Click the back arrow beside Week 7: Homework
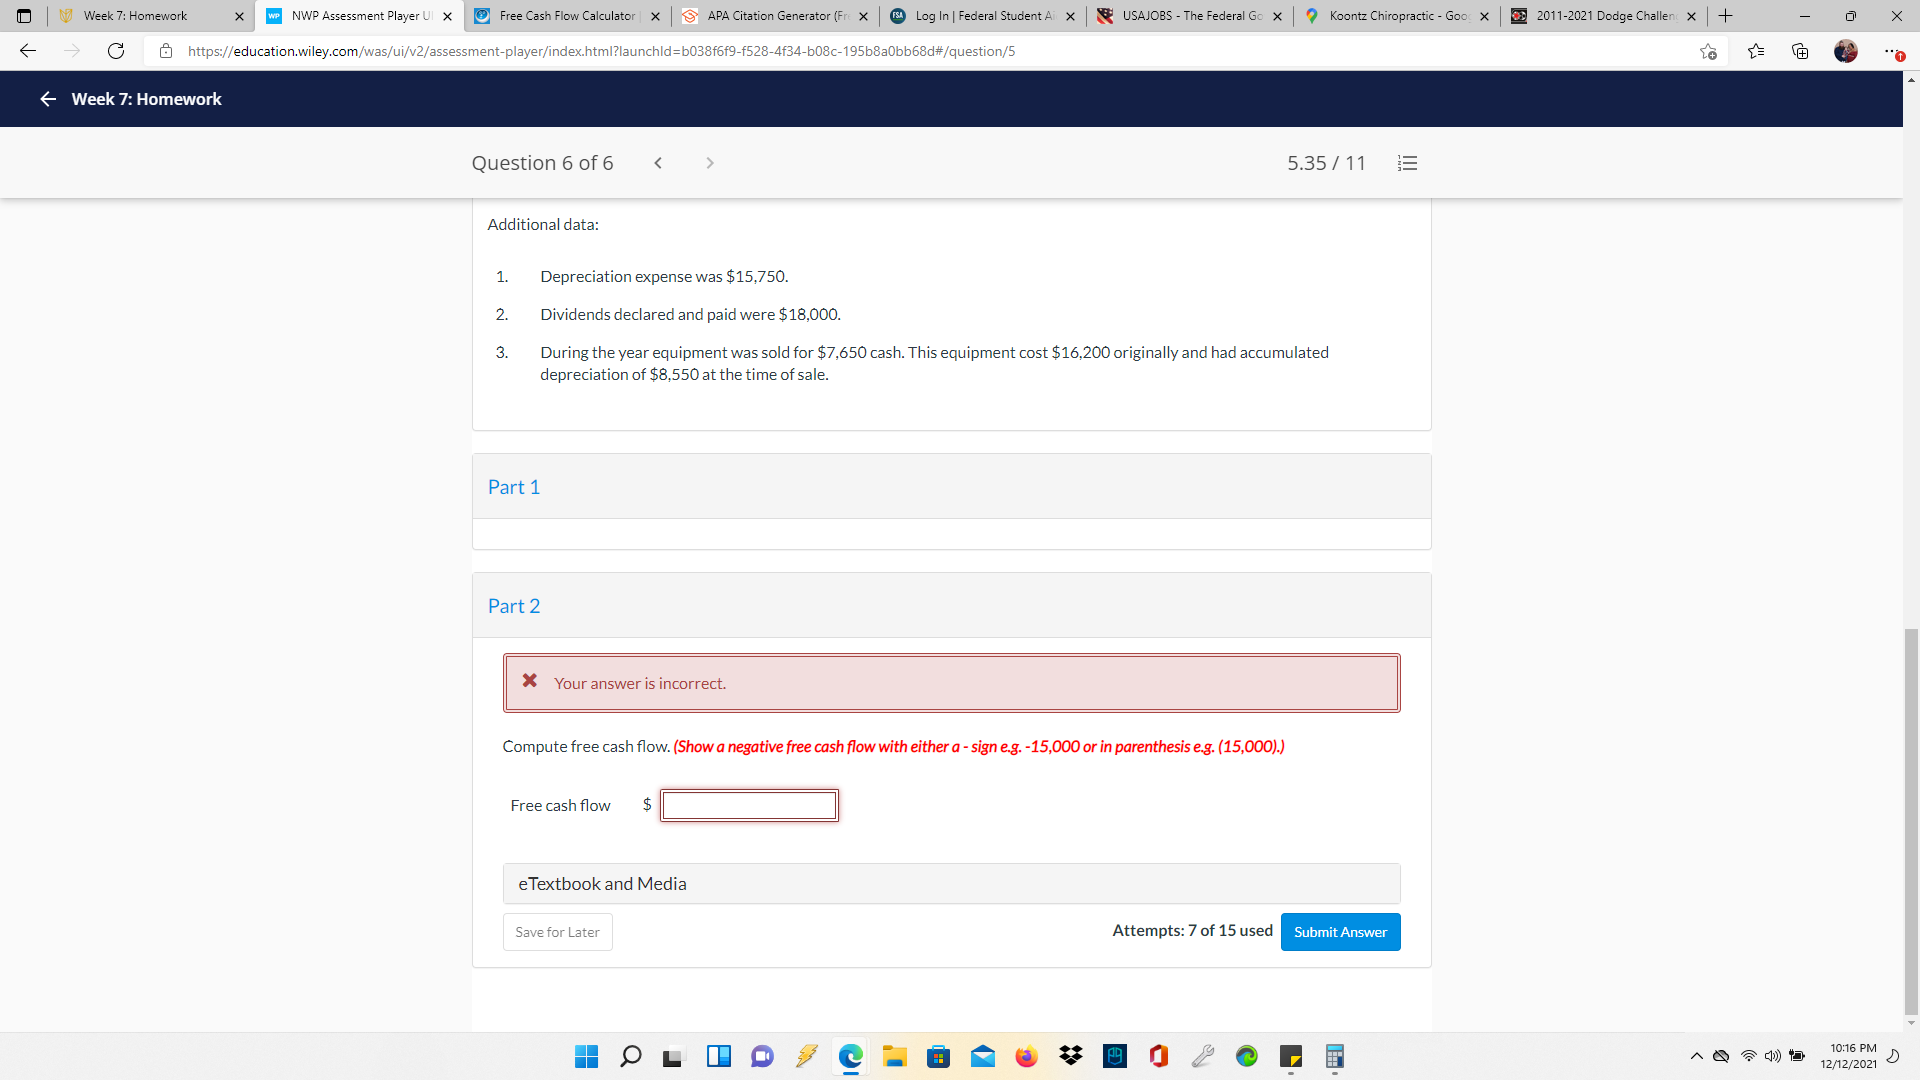 (x=47, y=99)
